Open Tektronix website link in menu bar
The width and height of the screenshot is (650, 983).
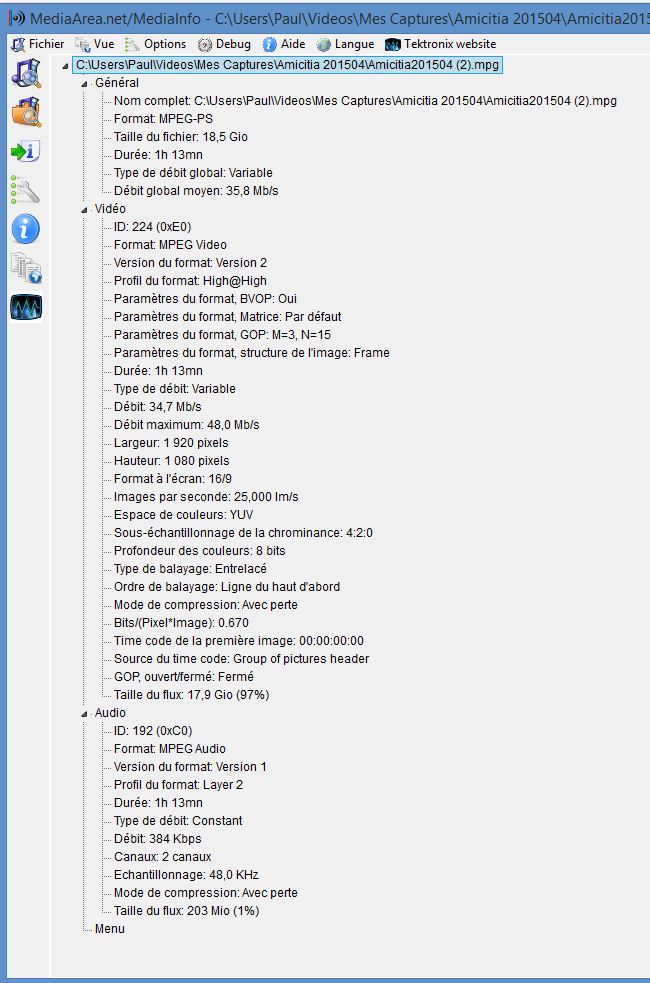click(450, 44)
